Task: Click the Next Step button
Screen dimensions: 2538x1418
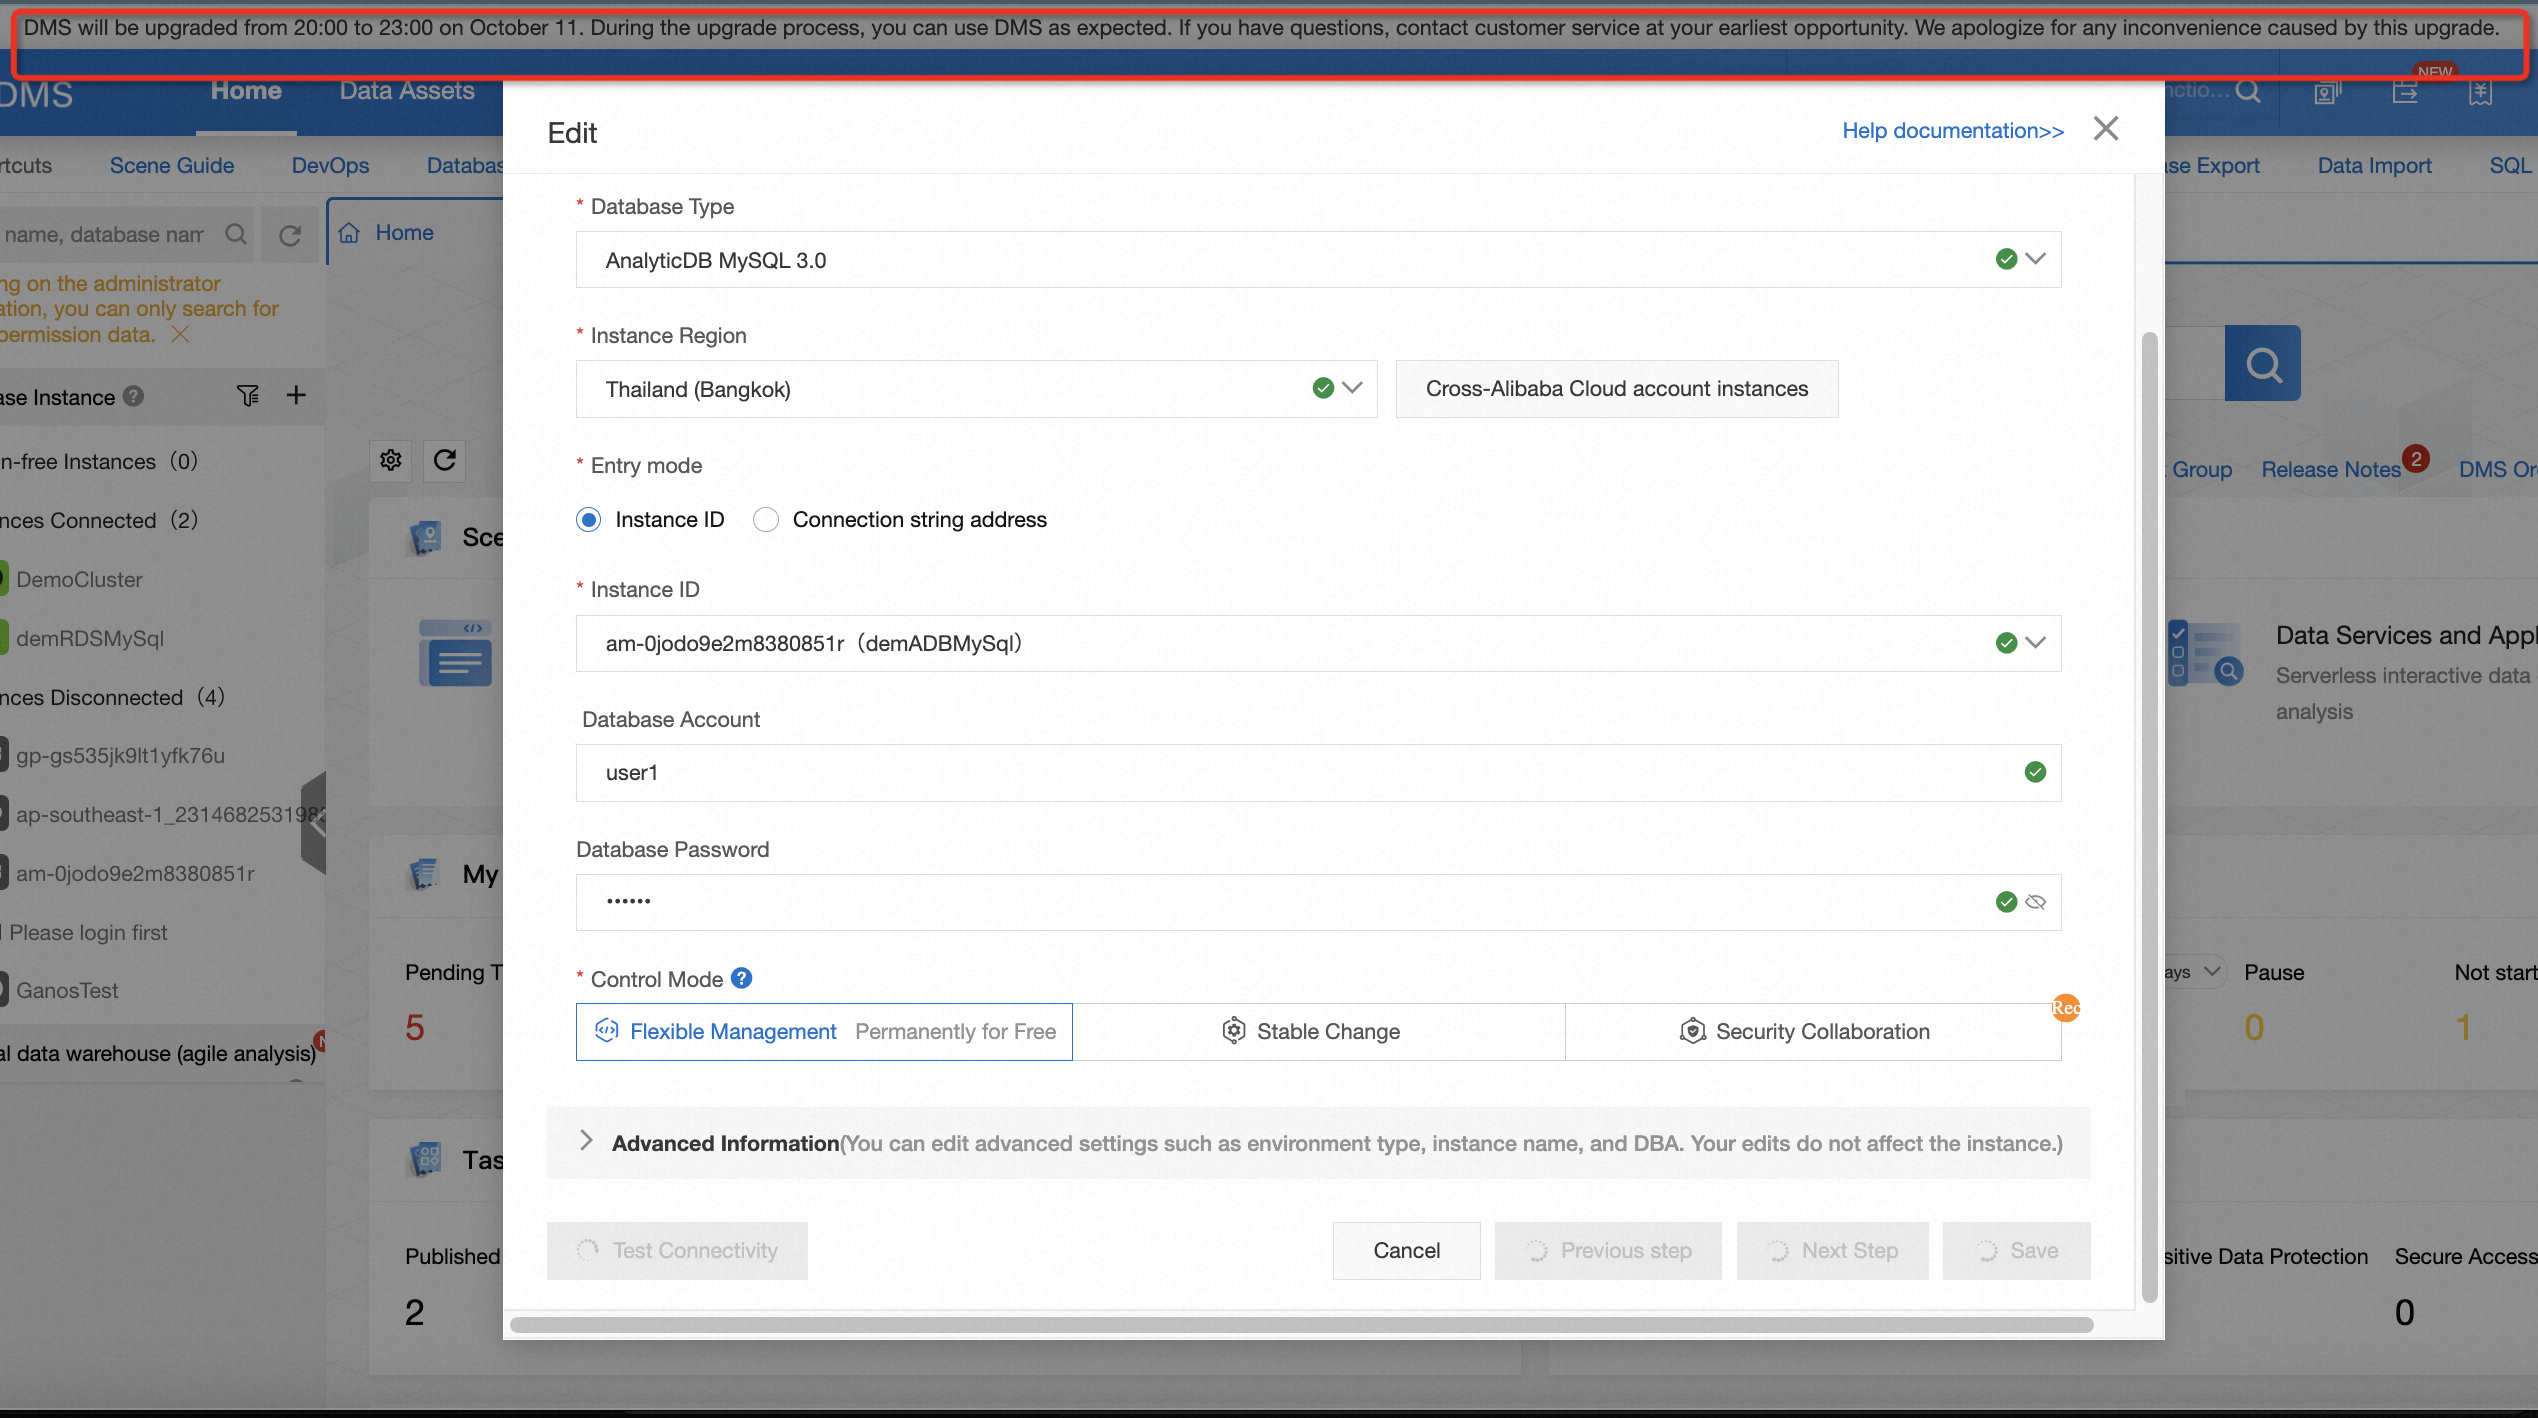Action: click(1832, 1251)
